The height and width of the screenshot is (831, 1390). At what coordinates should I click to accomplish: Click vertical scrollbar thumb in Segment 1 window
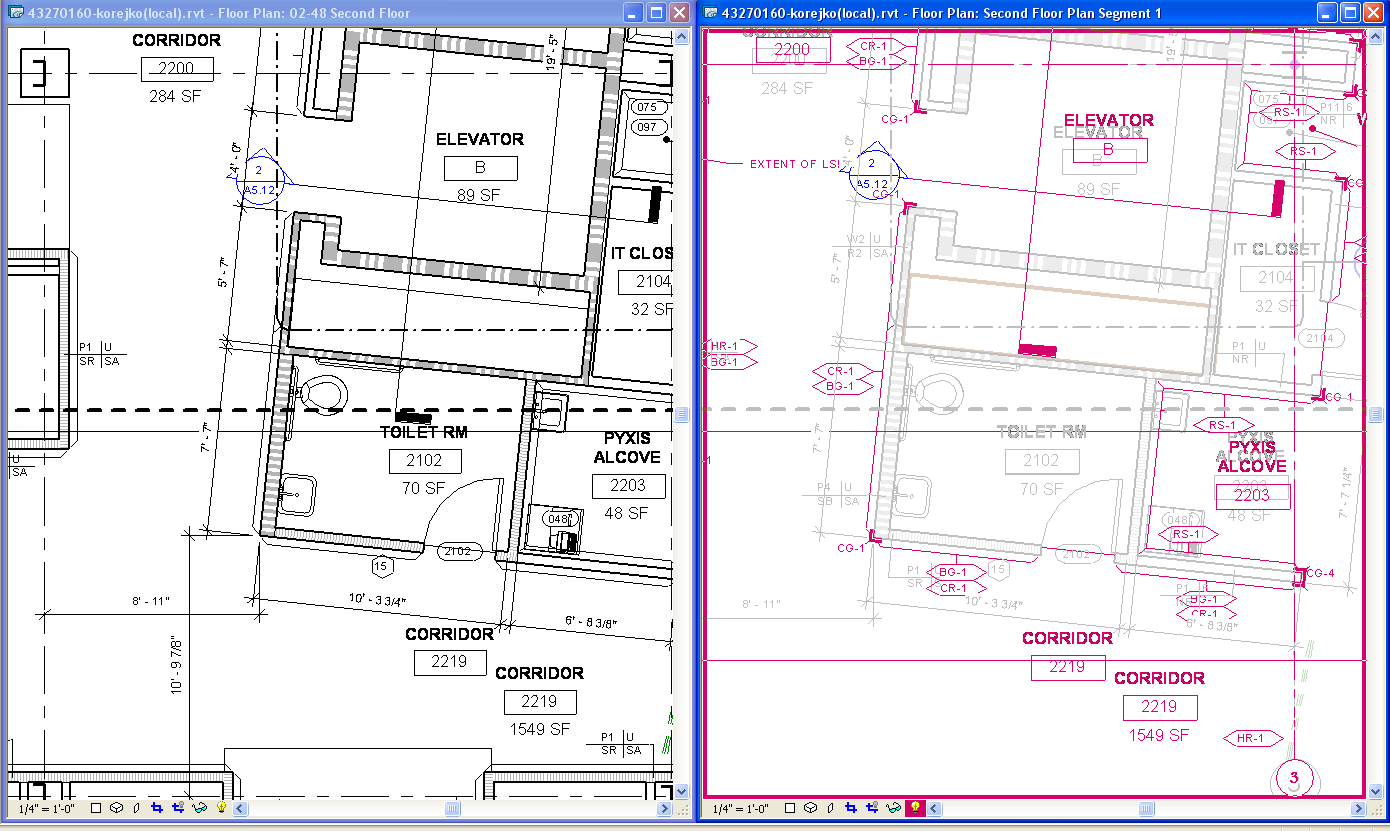coord(1377,414)
